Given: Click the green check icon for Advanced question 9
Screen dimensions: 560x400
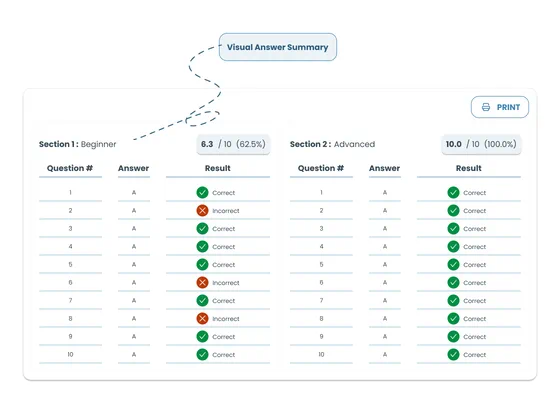Looking at the screenshot, I should (454, 336).
